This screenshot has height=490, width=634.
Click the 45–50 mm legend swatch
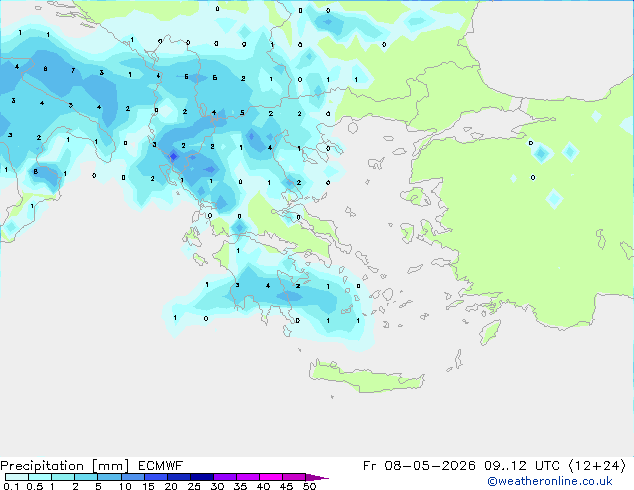click(x=294, y=477)
